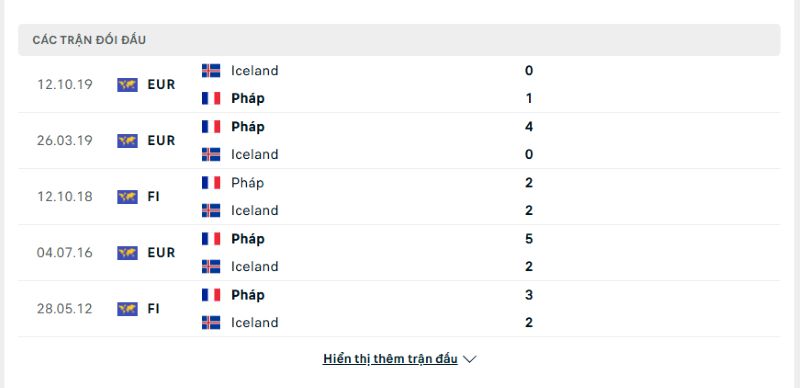Screen dimensions: 800x388
Task: Click competition icon beside 04.07.16
Action: 127,253
